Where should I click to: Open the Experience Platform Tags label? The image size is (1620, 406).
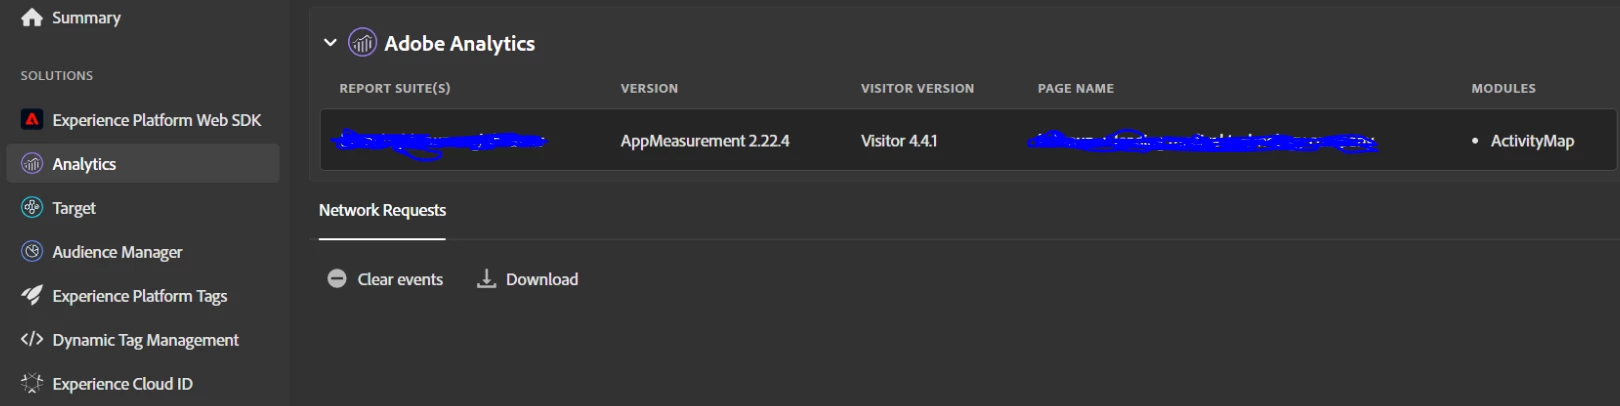coord(140,296)
